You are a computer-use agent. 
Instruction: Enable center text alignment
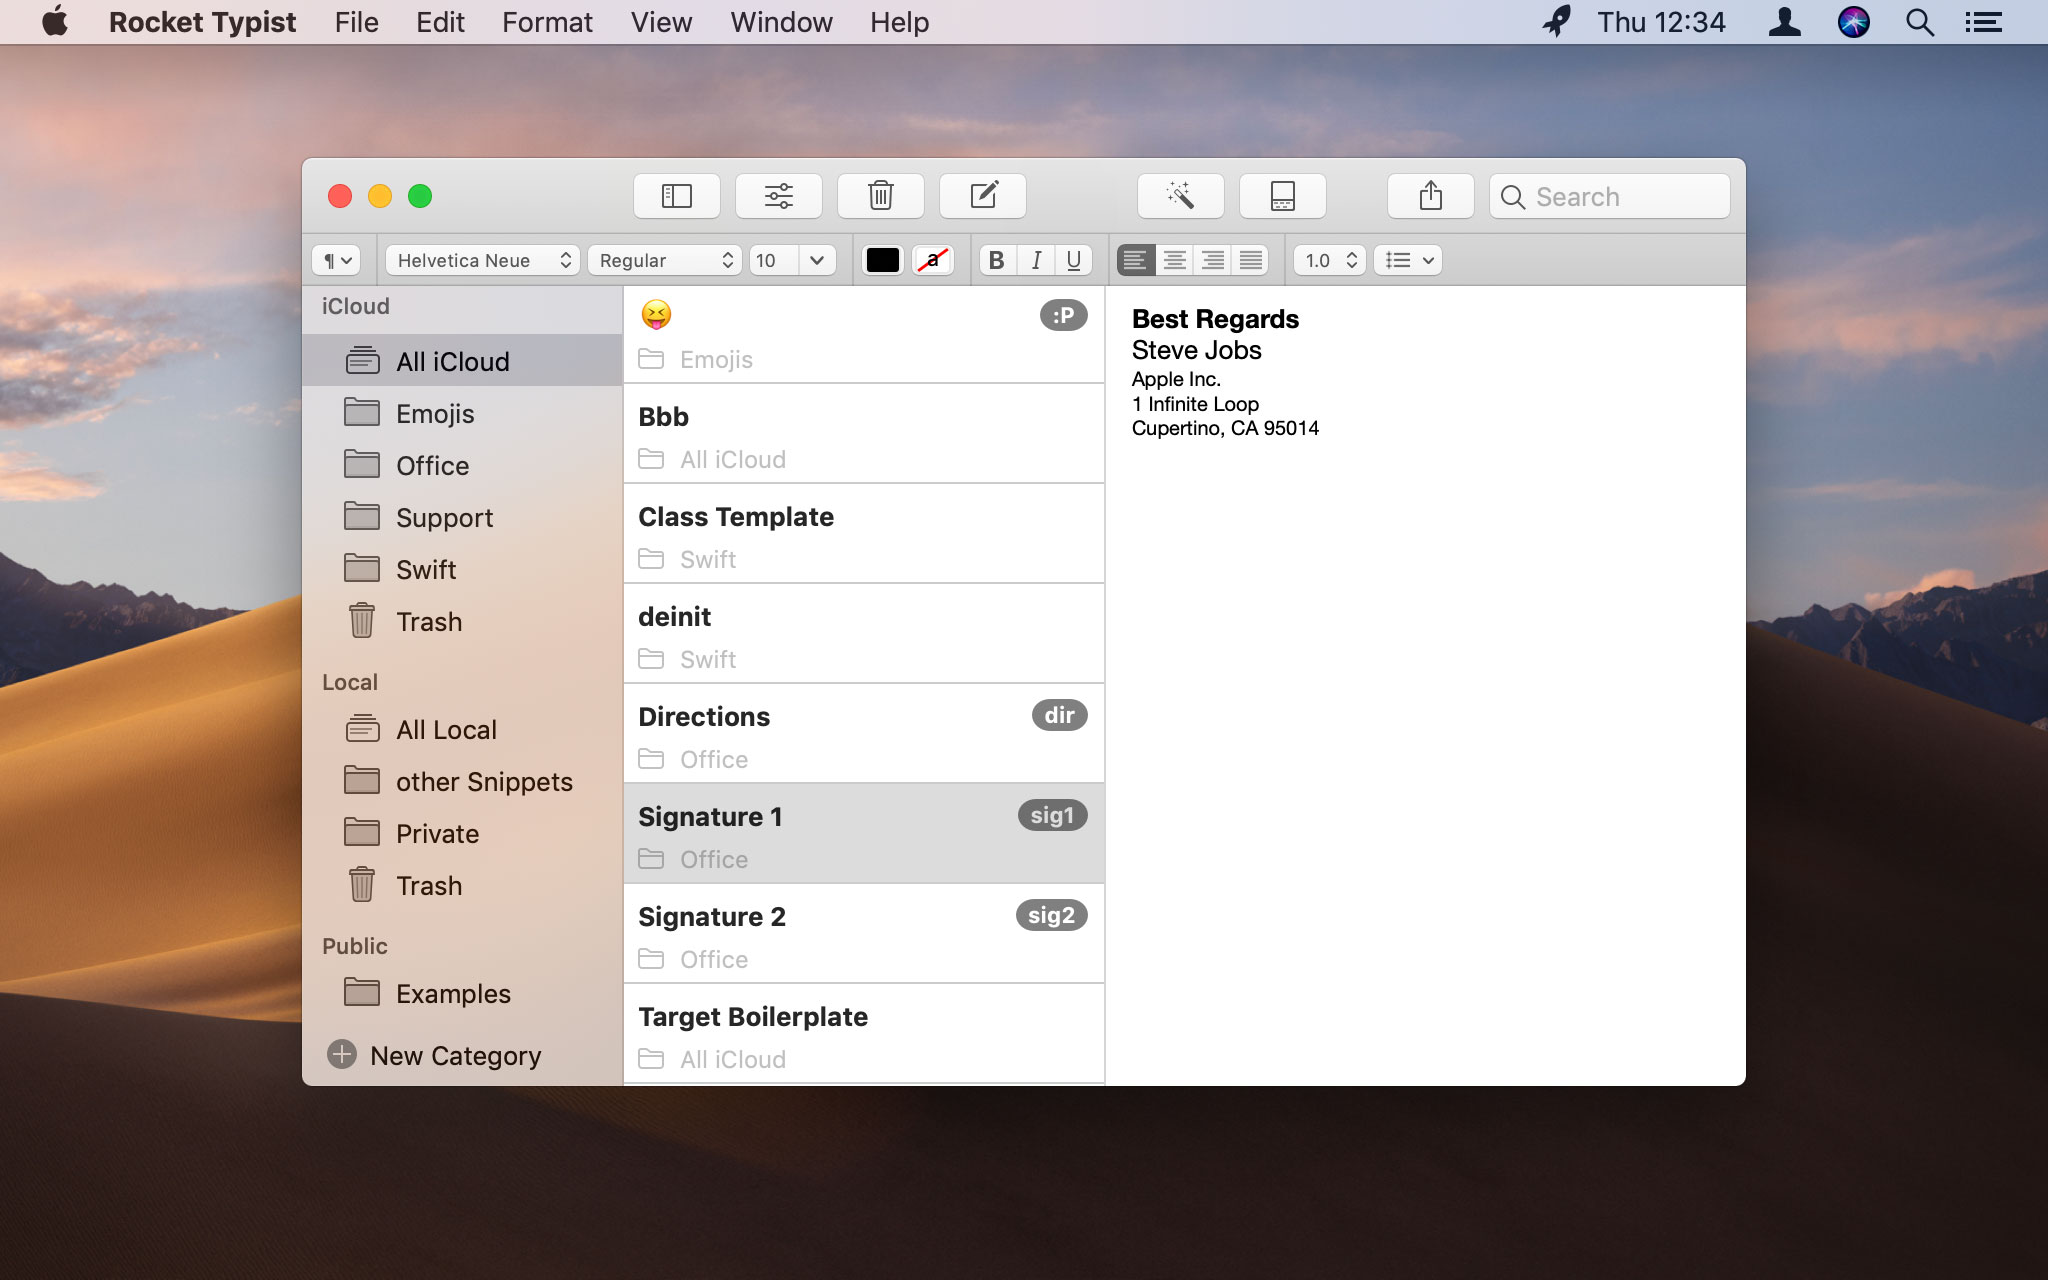1175,260
